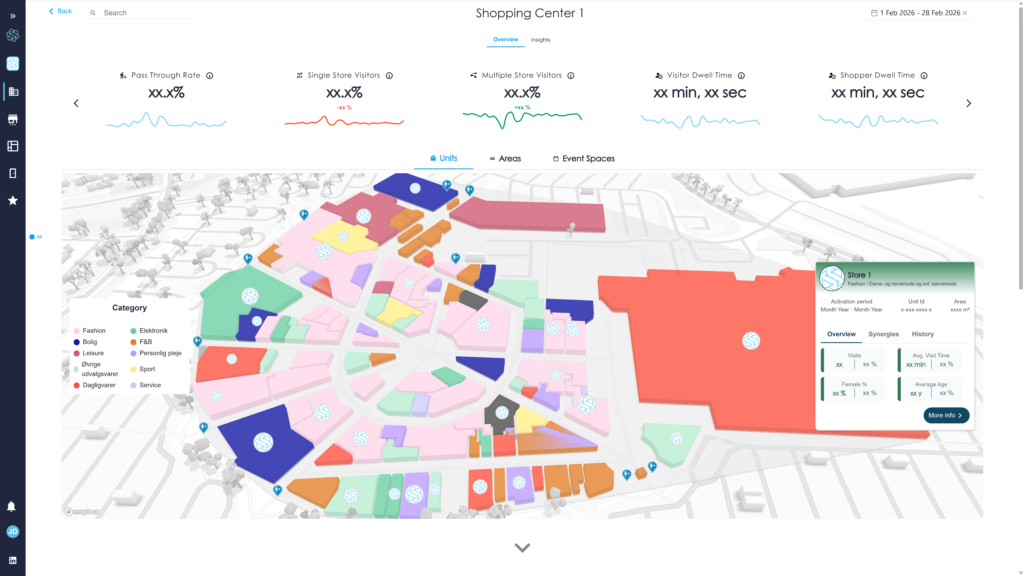Open the store icon in sidebar

point(13,119)
